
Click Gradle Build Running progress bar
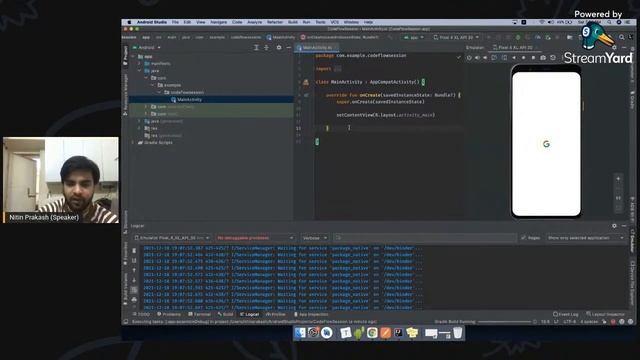504,322
